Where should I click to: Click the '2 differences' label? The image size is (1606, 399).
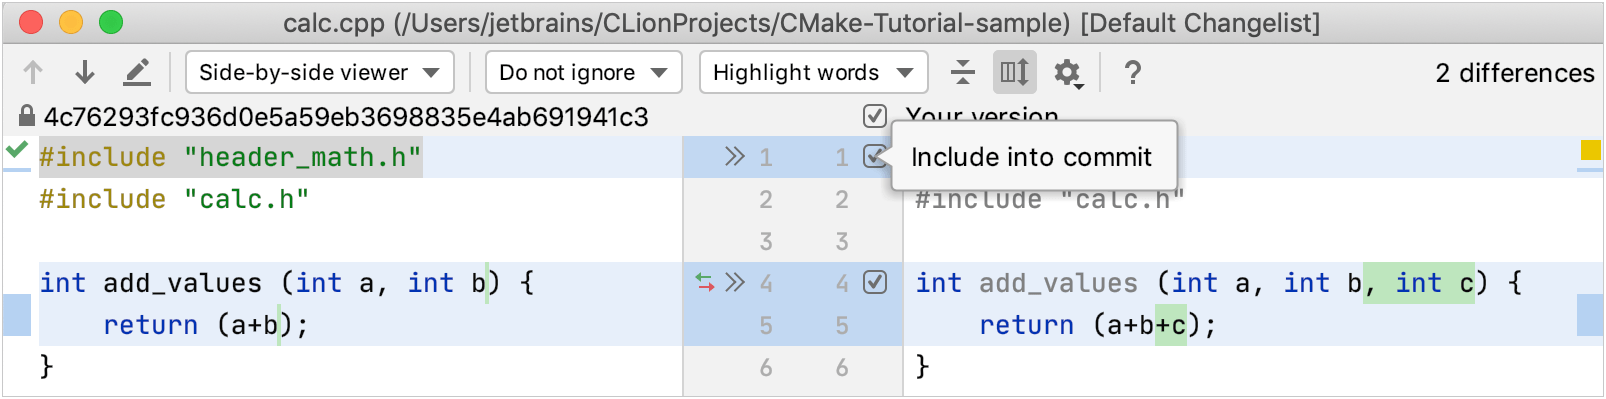(1515, 73)
